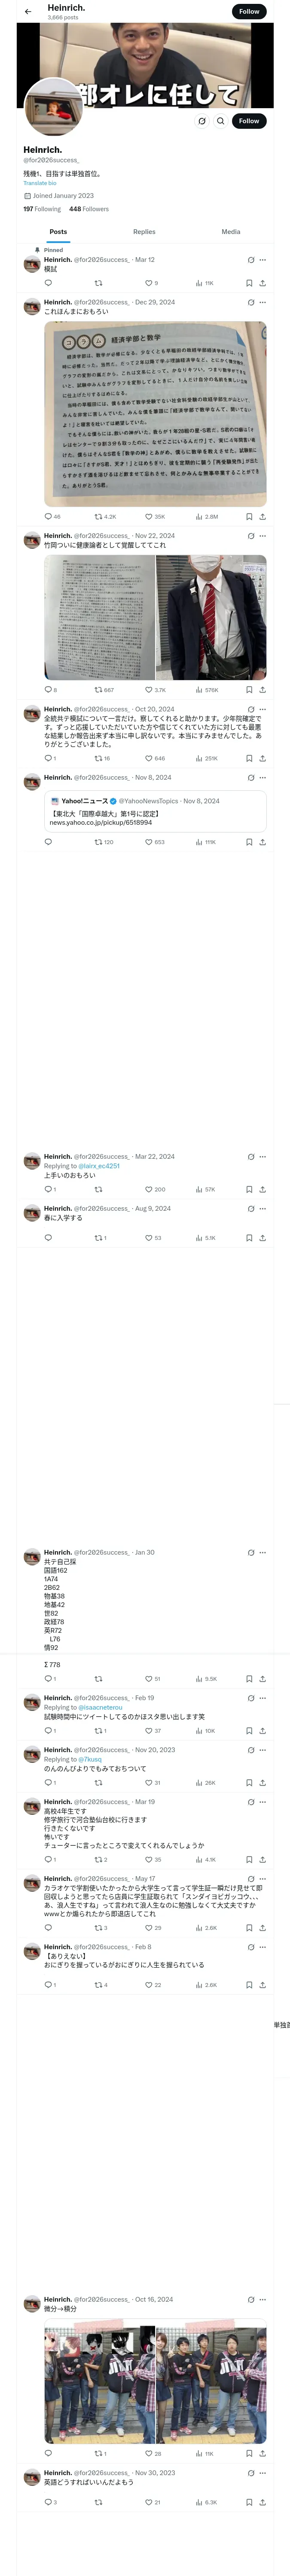290x2576 pixels.
Task: Switch to the Replies tab
Action: tap(144, 231)
